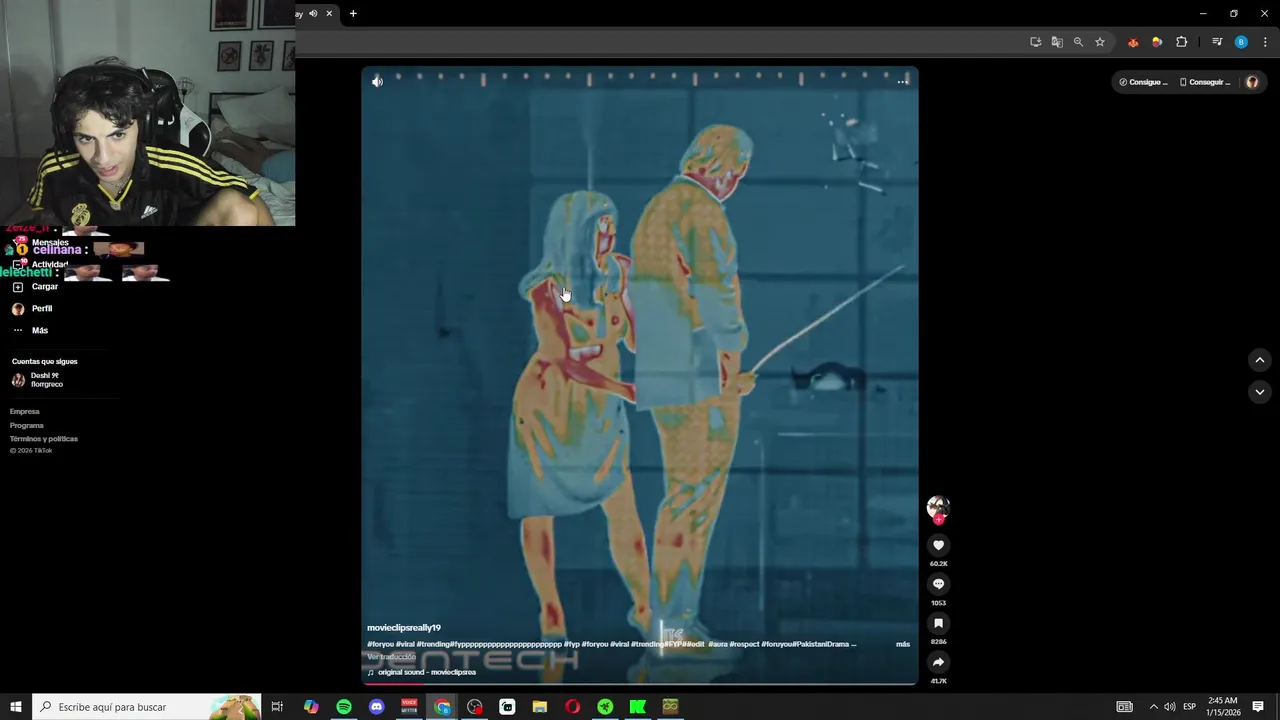
Task: Open the Windows notification center
Action: [x=1258, y=707]
